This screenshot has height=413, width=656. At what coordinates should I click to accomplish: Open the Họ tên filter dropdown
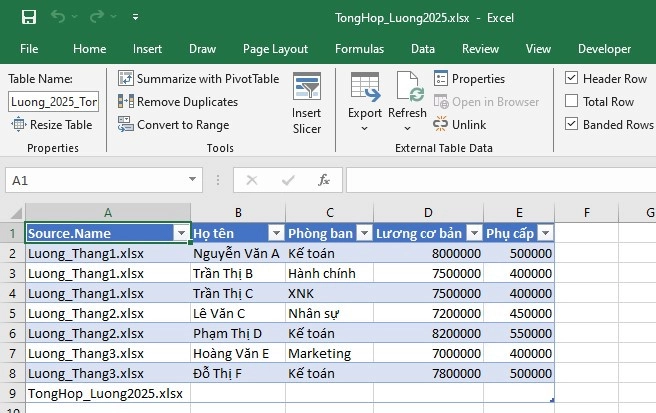click(x=276, y=233)
